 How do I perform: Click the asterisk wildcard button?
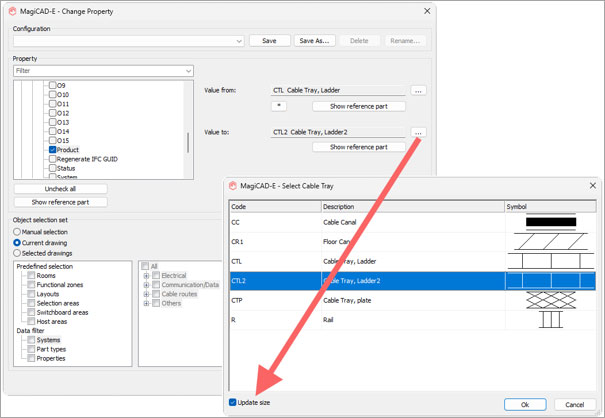click(x=279, y=106)
